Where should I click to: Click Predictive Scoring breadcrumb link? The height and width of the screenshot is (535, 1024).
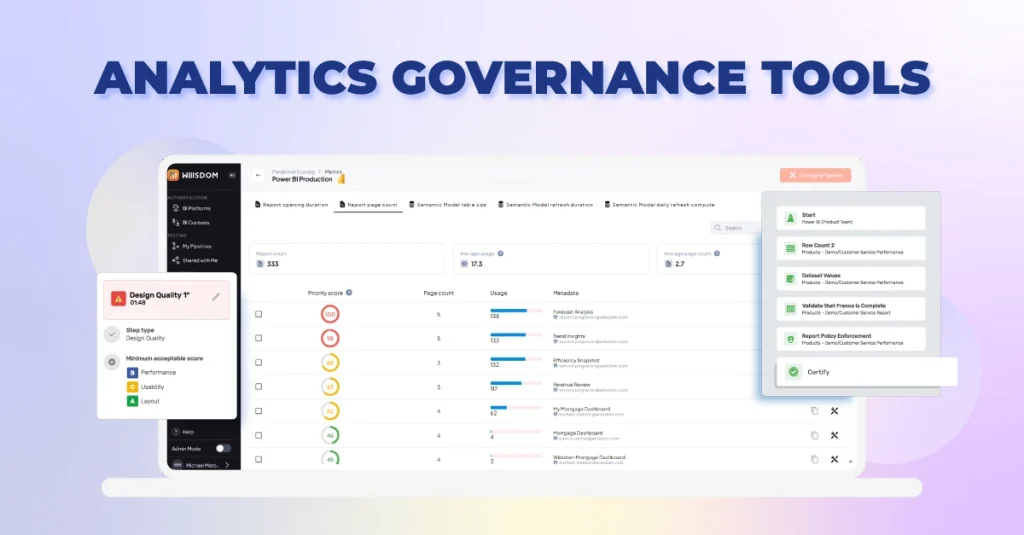pos(293,172)
